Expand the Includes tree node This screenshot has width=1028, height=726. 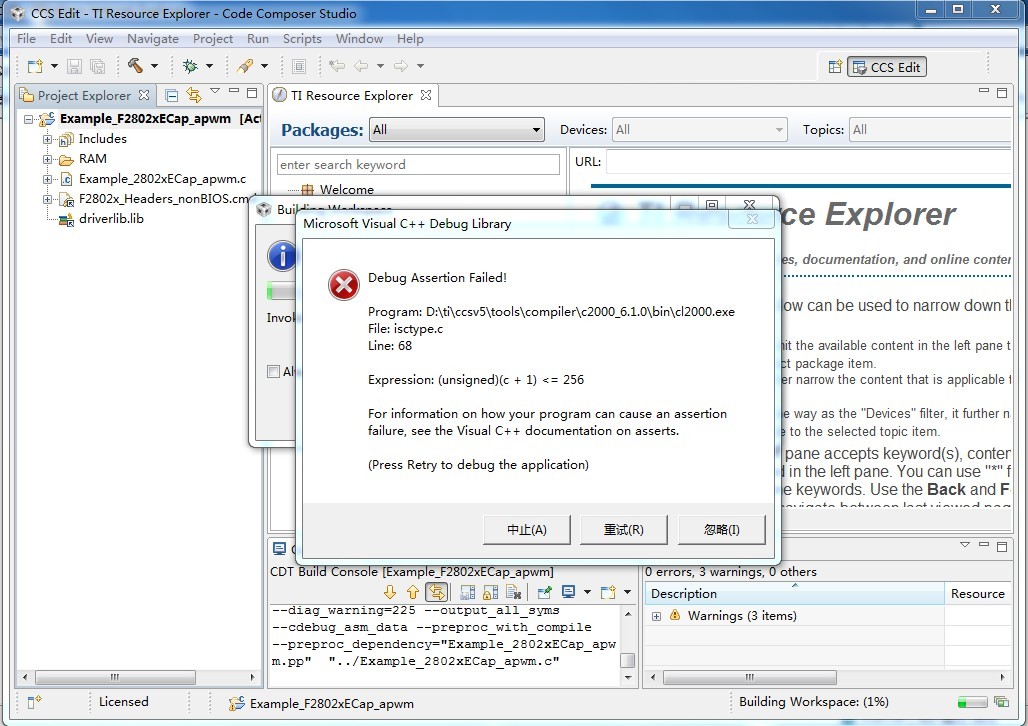tap(47, 139)
